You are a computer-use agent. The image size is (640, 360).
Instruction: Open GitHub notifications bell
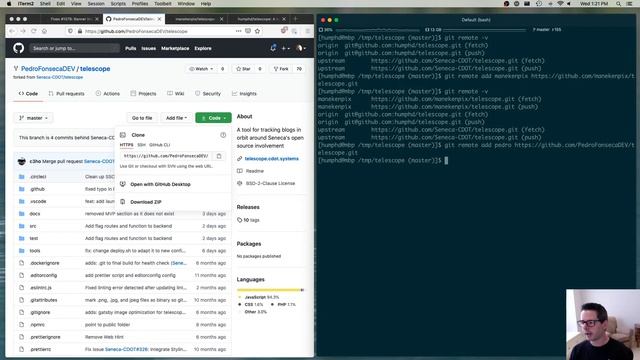(273, 48)
